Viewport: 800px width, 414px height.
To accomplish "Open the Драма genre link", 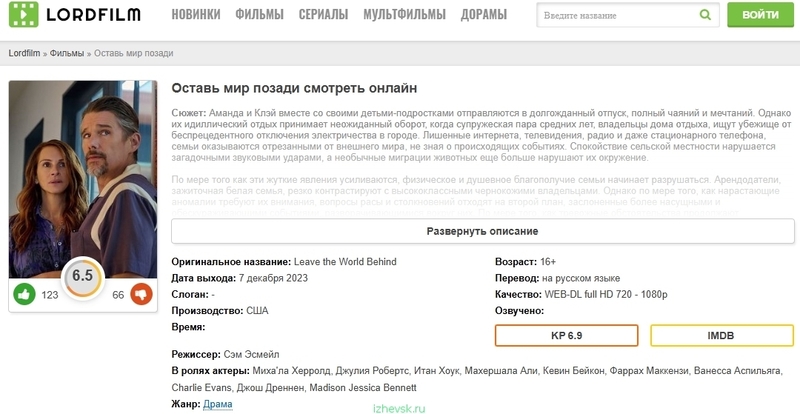I will [218, 404].
